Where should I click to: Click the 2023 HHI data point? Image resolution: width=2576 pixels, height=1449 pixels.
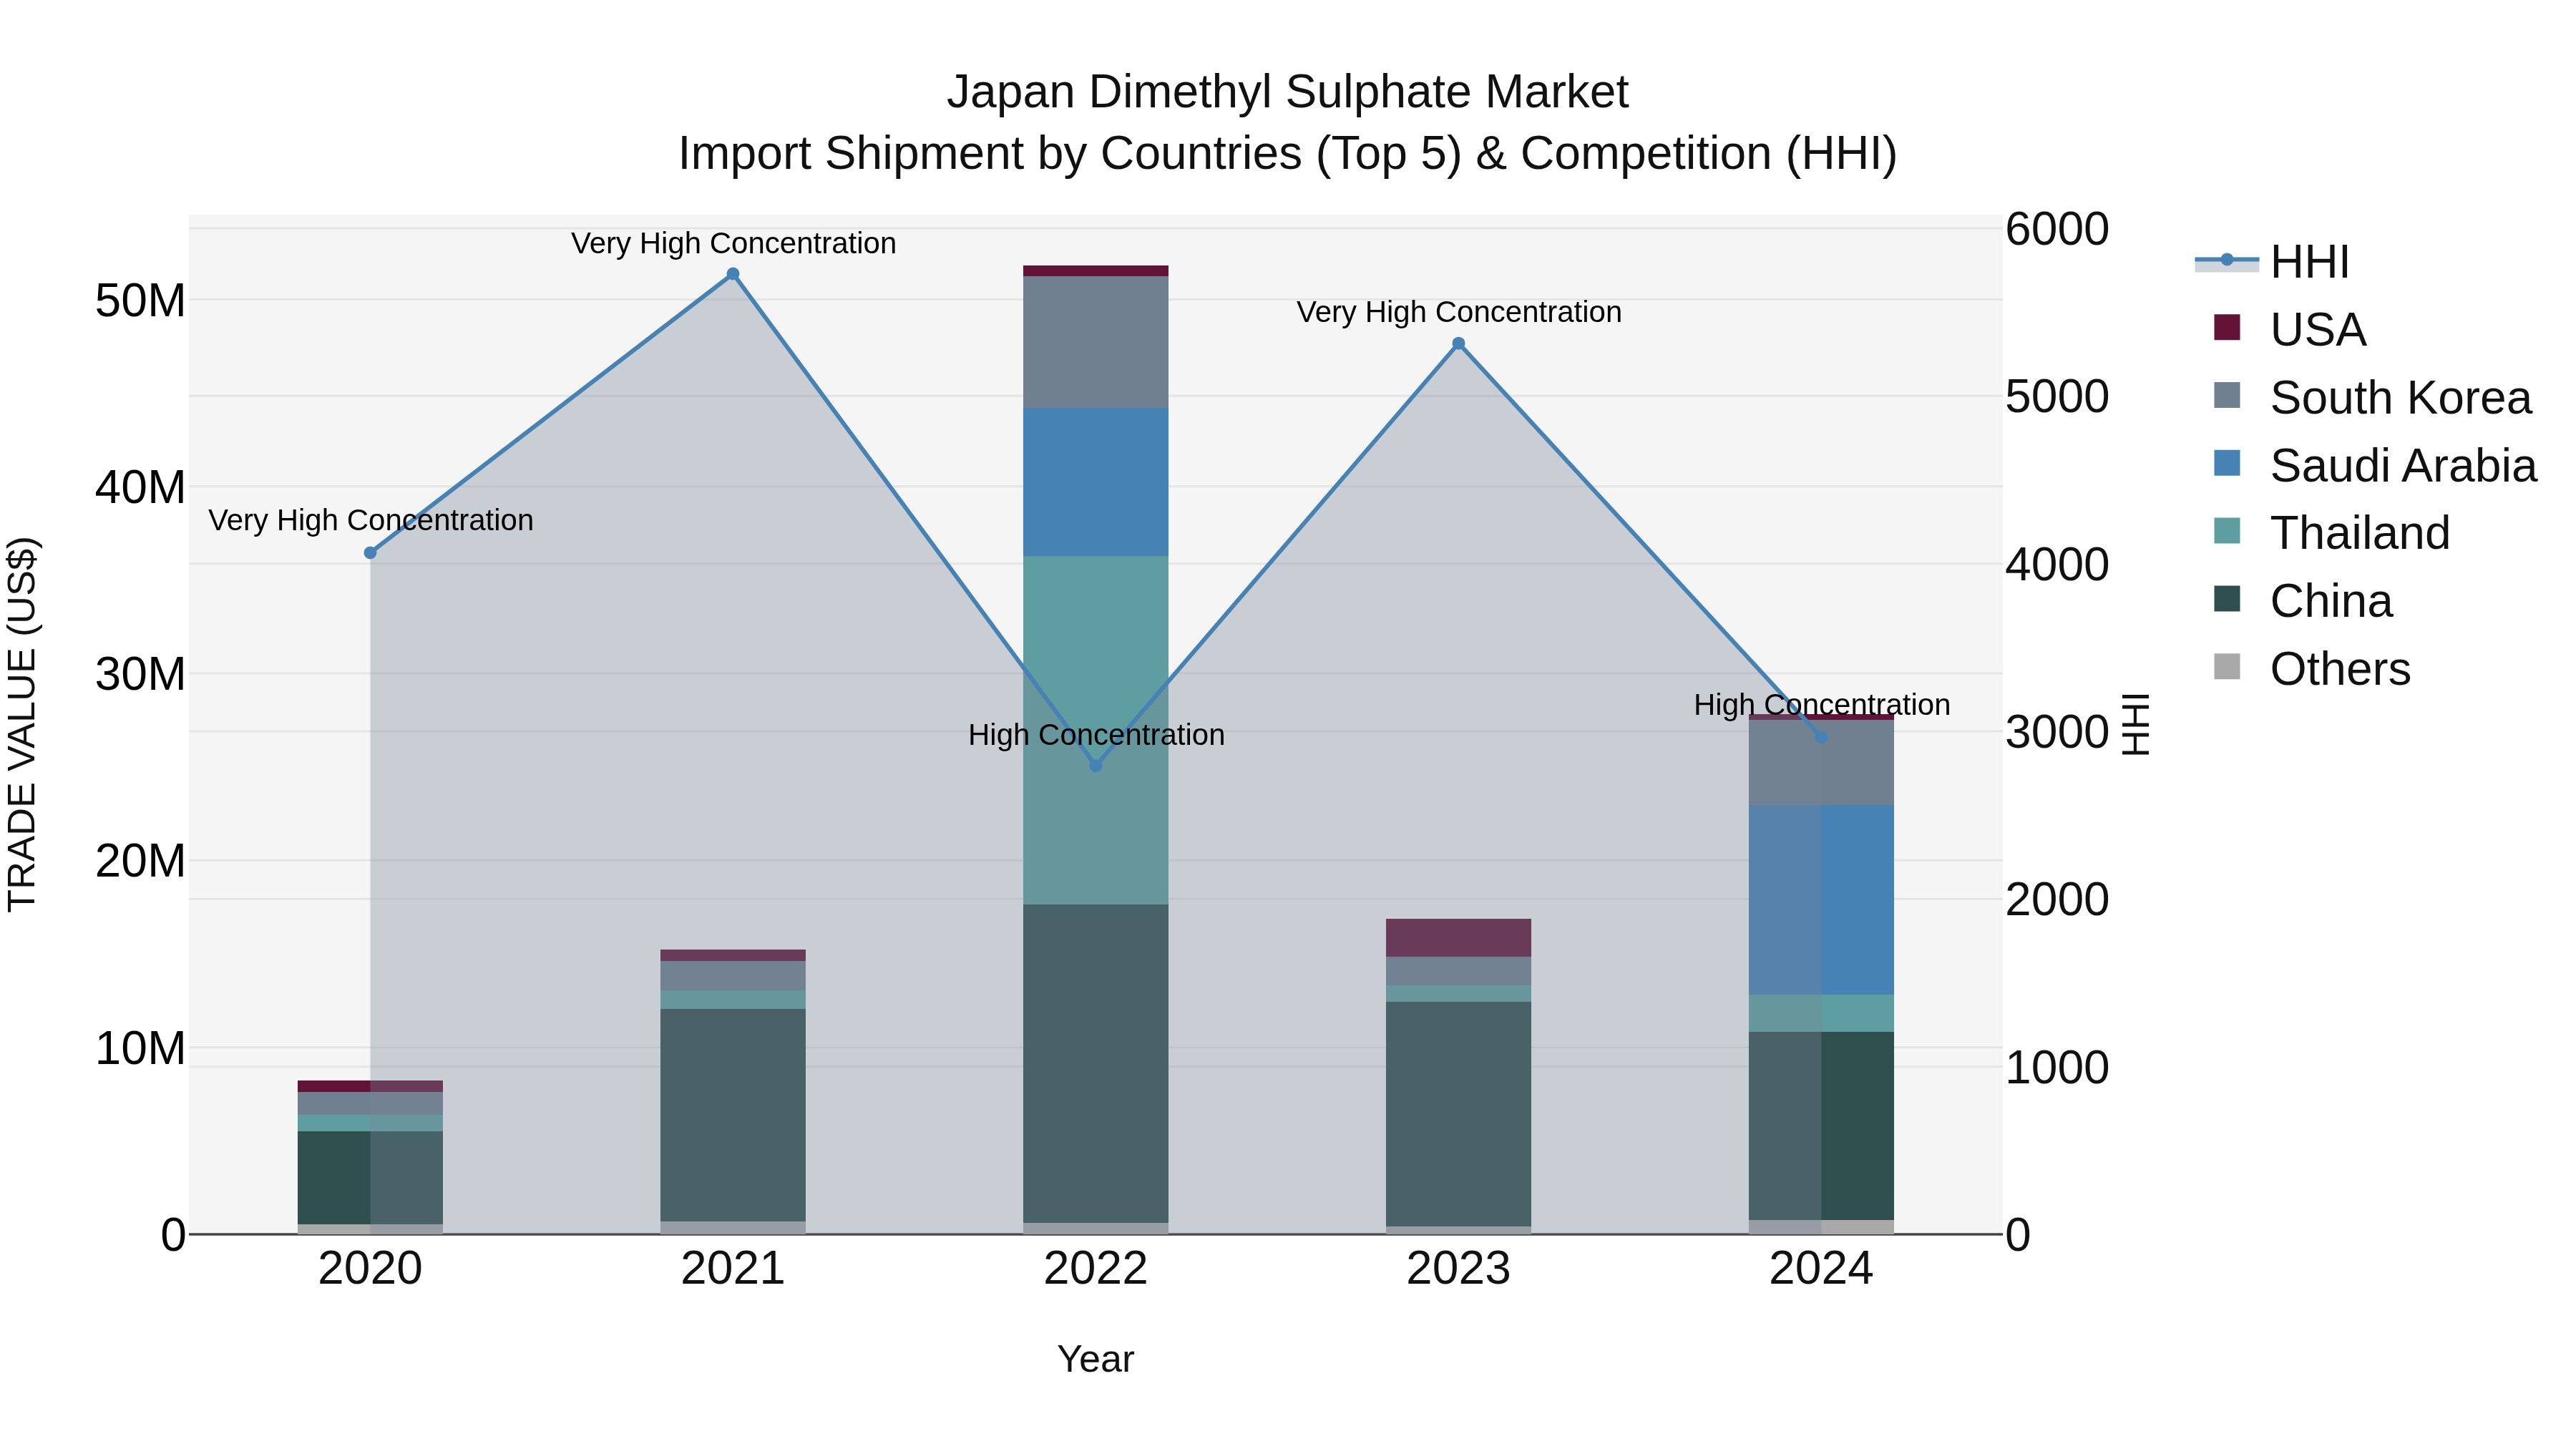(x=1458, y=344)
